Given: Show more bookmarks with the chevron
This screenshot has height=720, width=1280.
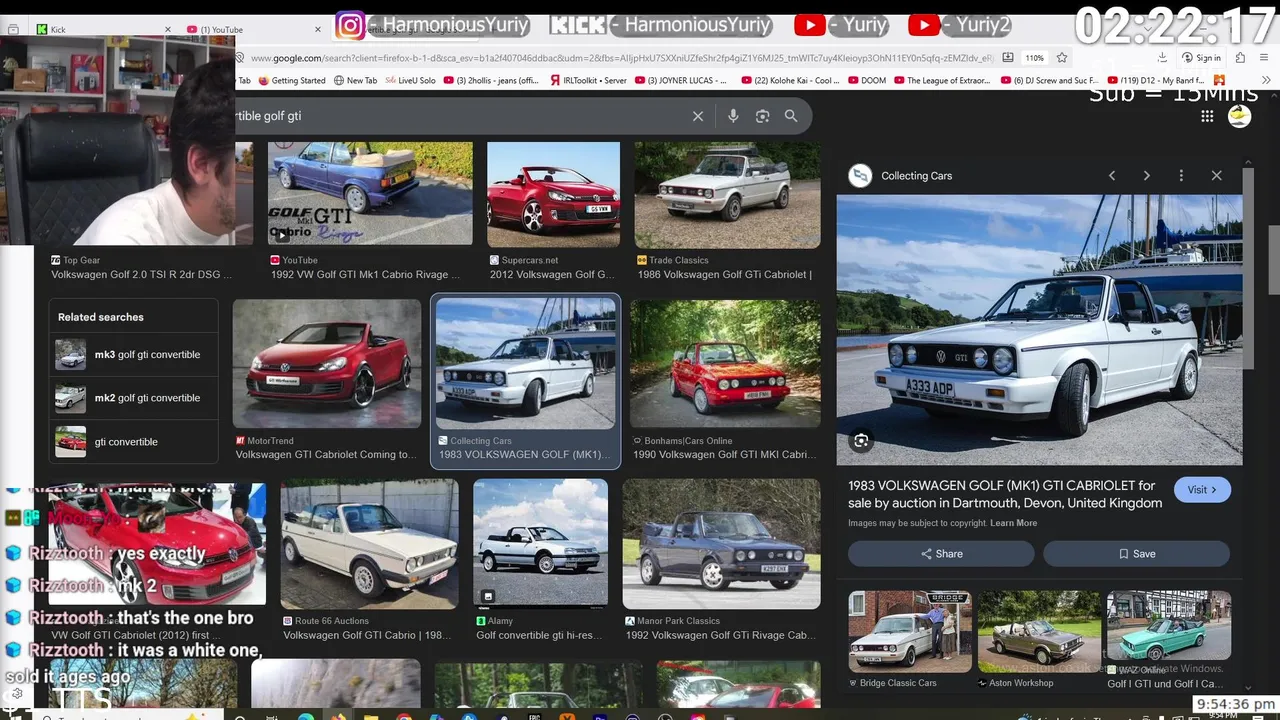Looking at the screenshot, I should [1267, 81].
